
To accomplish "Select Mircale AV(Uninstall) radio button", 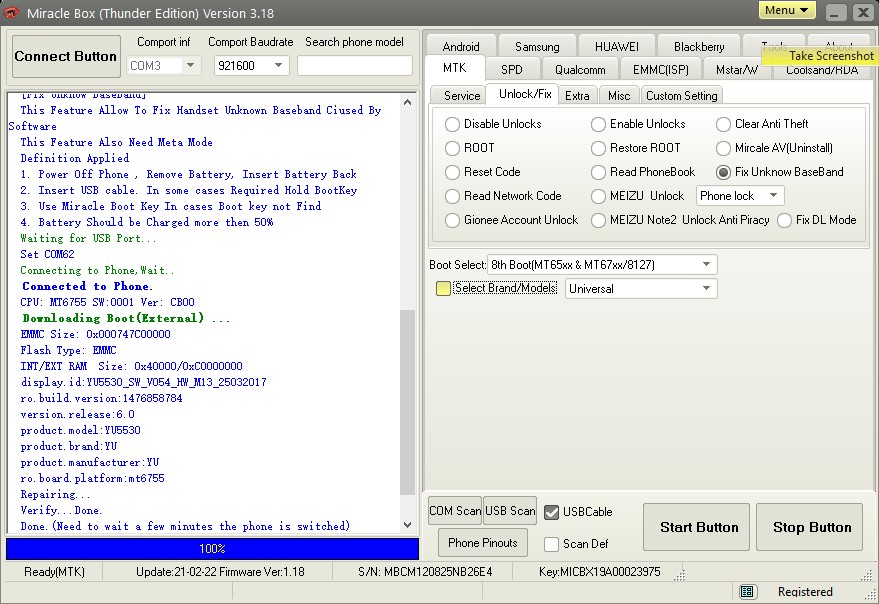I will click(x=723, y=148).
